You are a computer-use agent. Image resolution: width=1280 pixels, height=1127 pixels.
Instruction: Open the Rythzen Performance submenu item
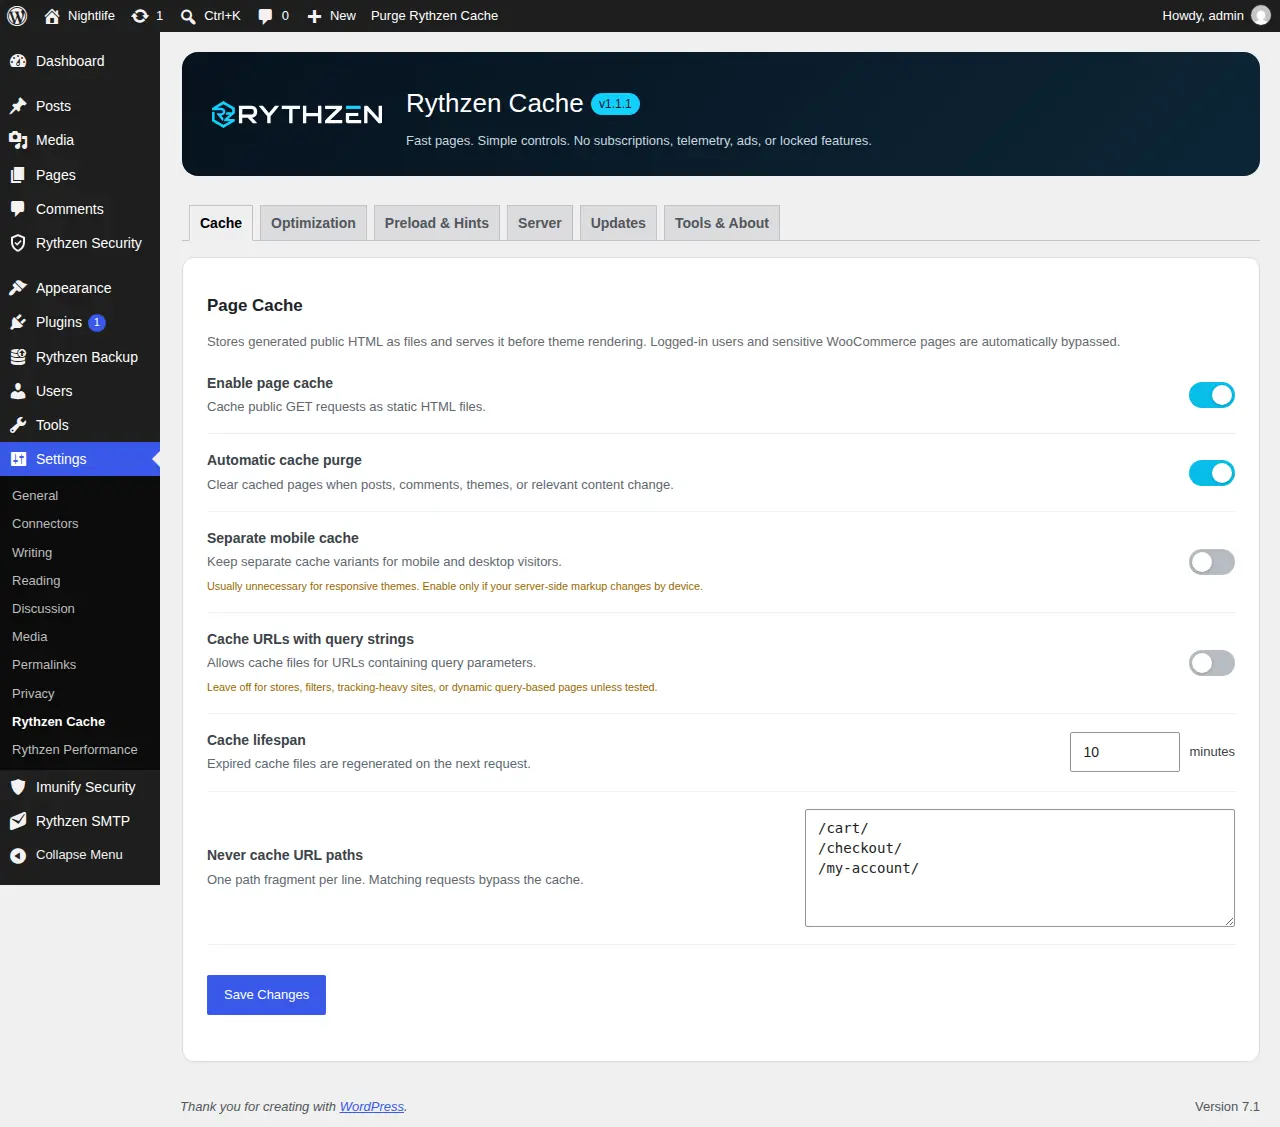click(75, 749)
